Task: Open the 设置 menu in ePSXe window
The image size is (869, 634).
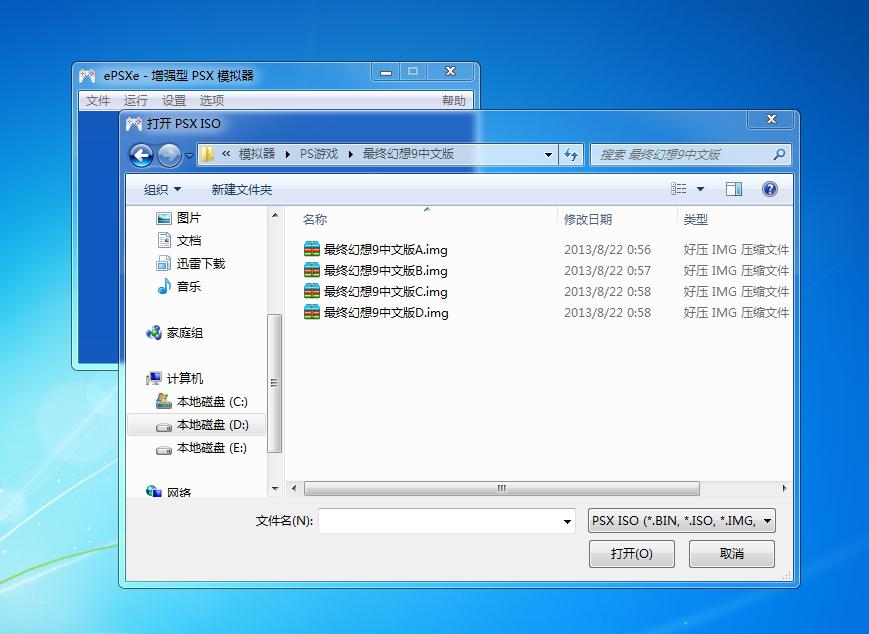Action: tap(173, 100)
